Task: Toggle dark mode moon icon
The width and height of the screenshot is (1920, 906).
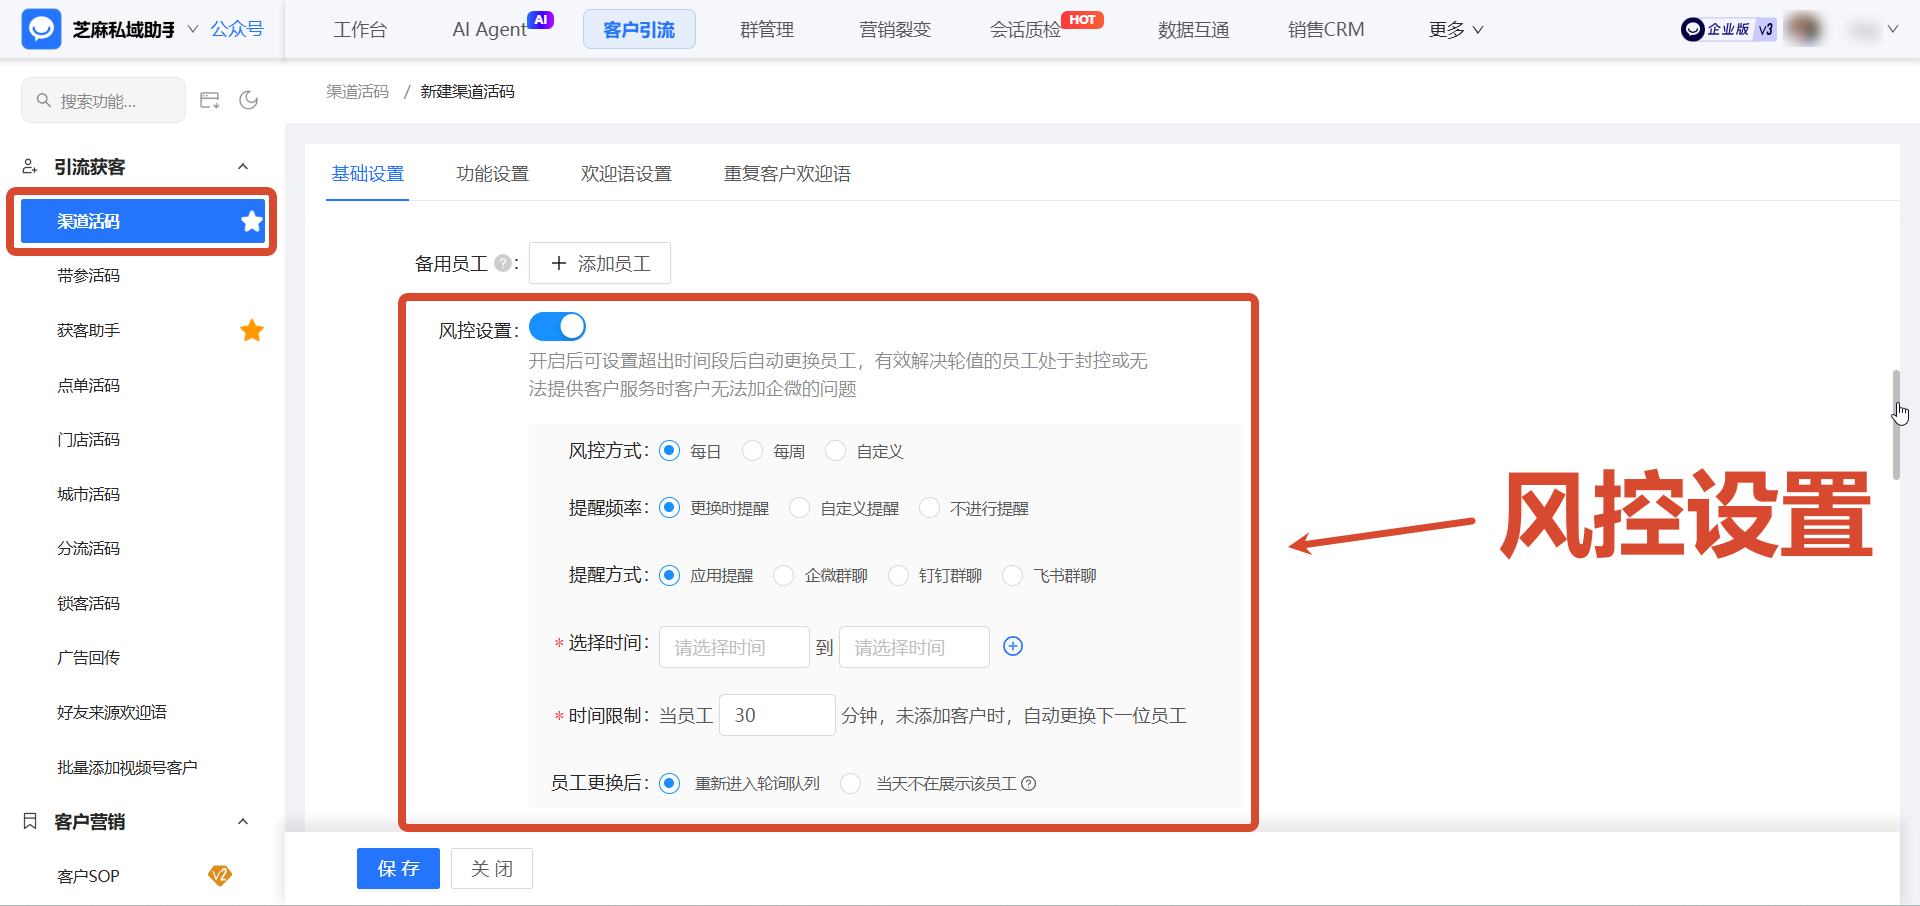Action: click(x=249, y=100)
